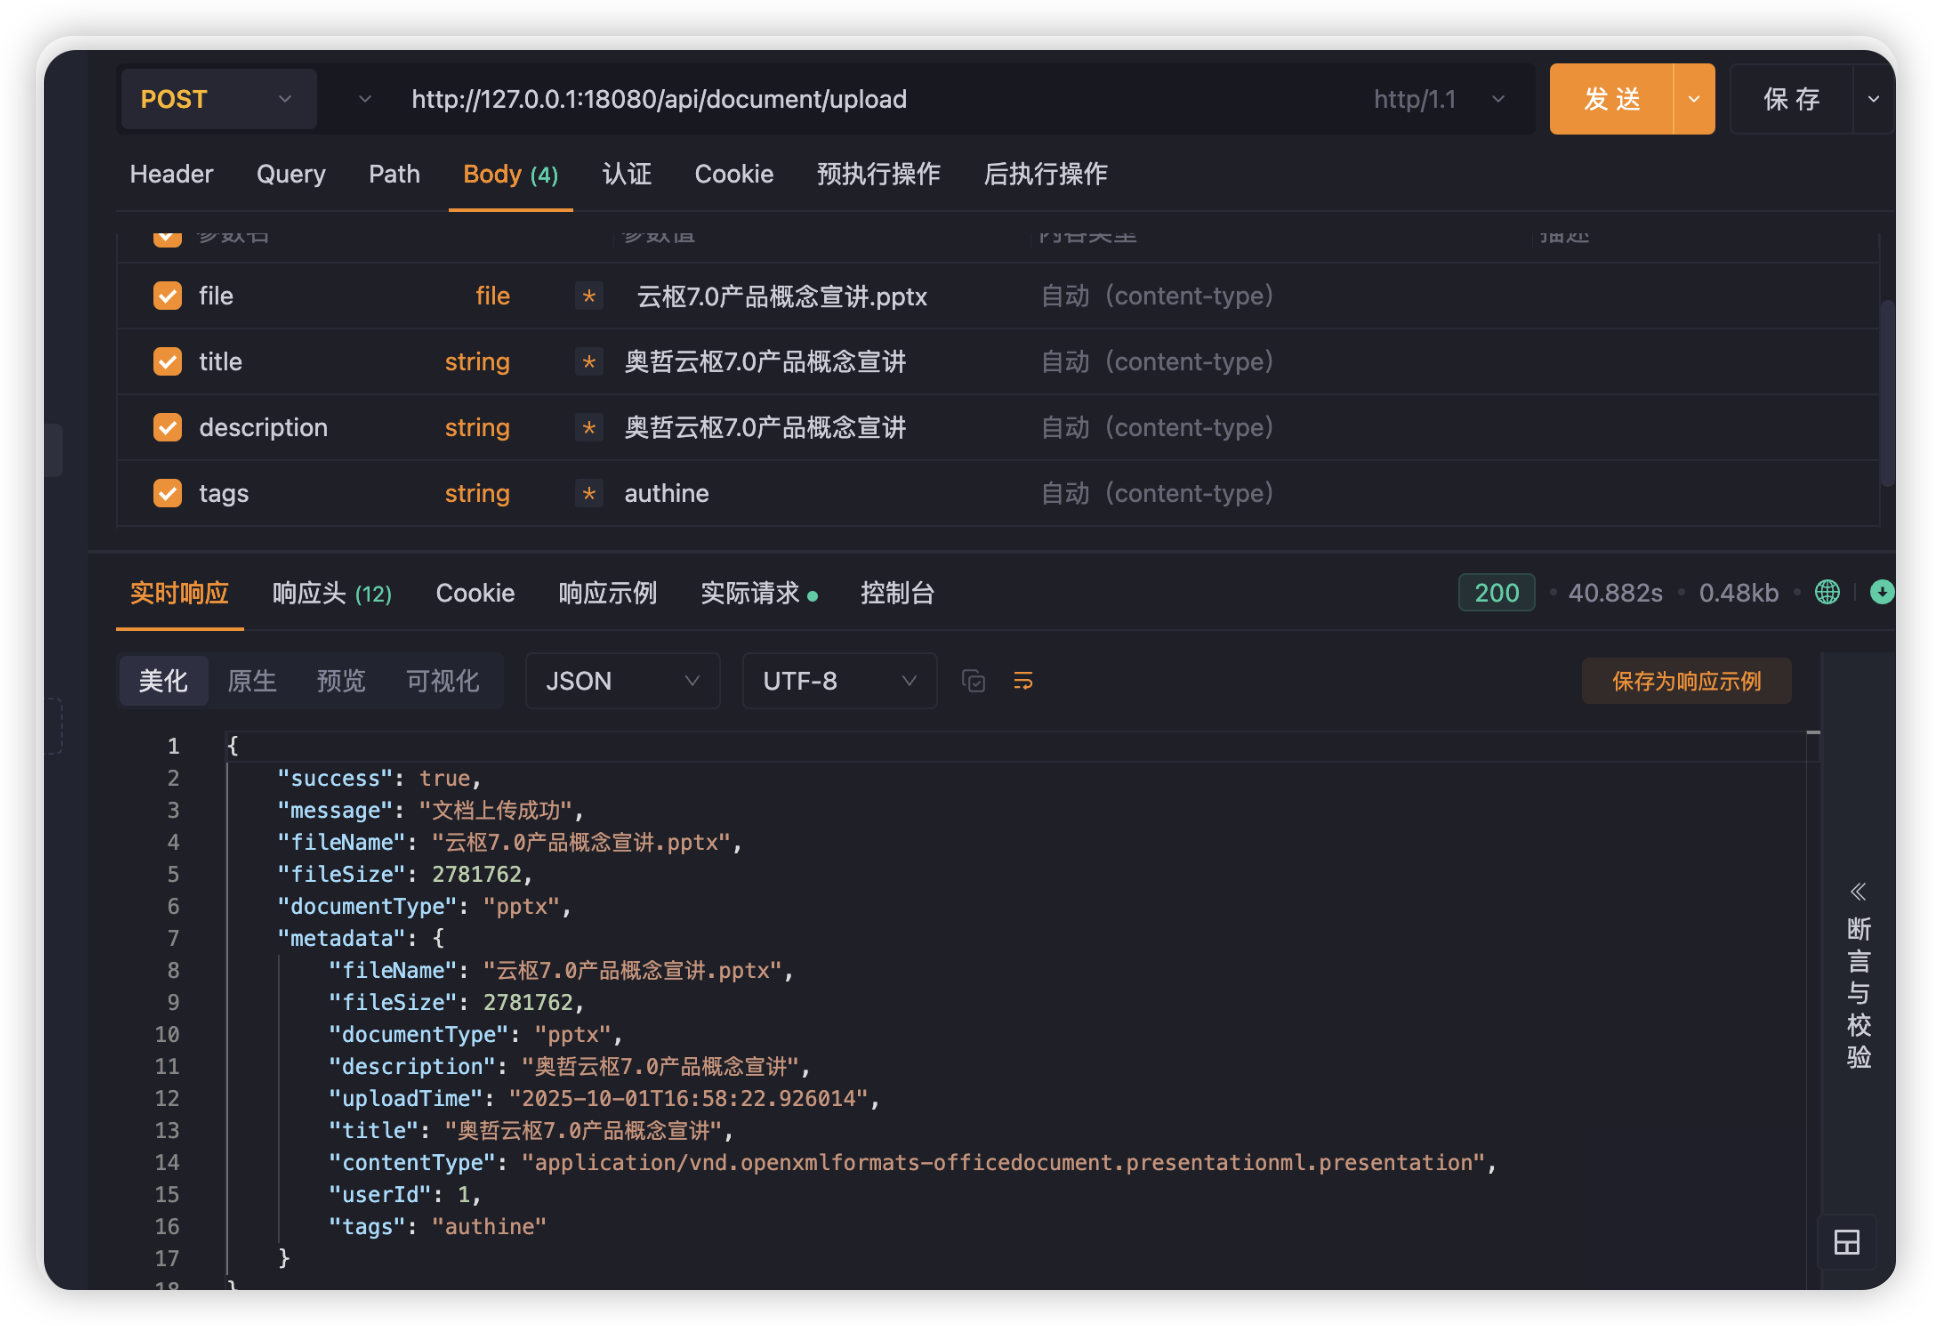Click the layout switch icon at bottom right
1934x1326 pixels.
point(1846,1242)
